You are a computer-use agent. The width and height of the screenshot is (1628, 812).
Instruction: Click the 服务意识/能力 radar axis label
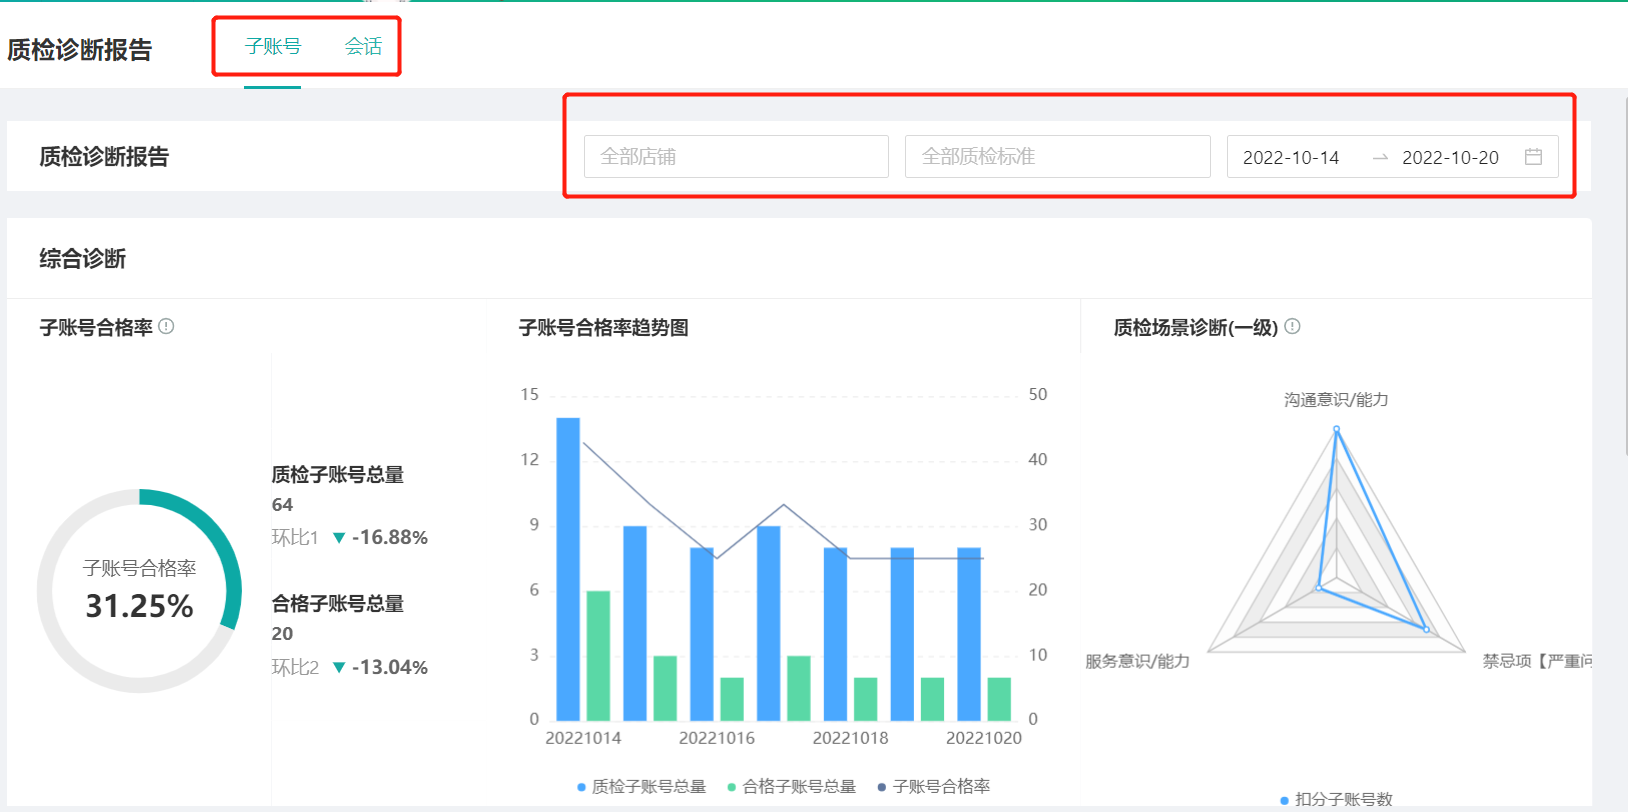point(1138,661)
